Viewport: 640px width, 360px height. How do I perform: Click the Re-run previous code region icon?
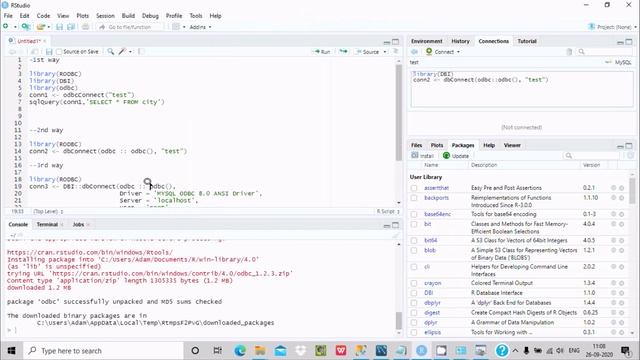tap(343, 51)
